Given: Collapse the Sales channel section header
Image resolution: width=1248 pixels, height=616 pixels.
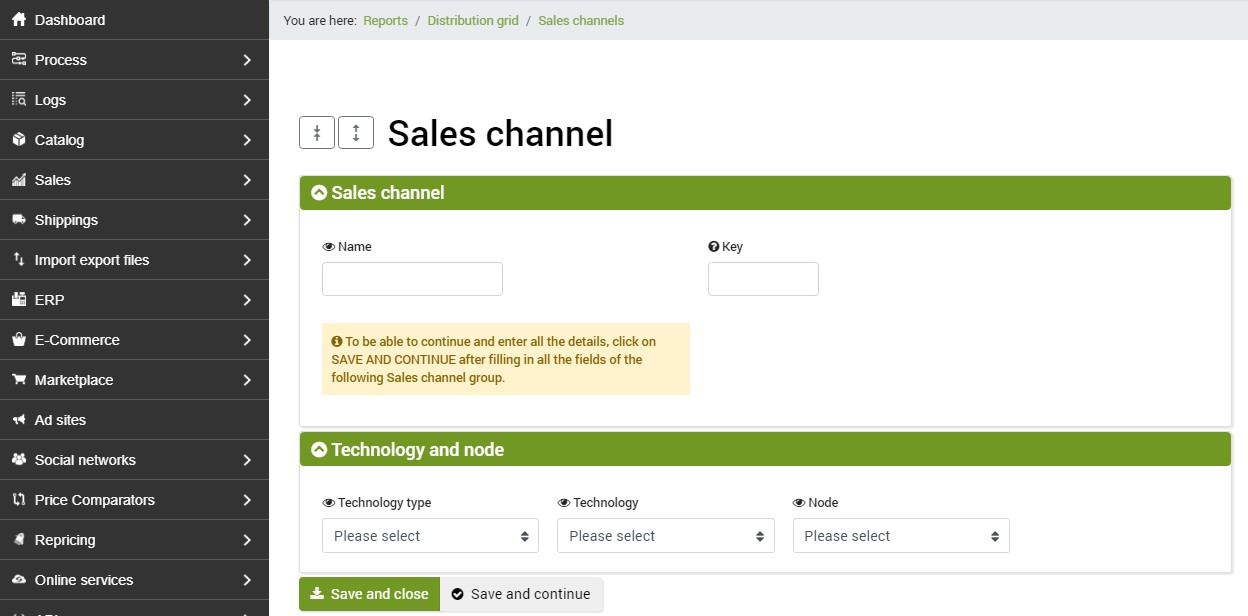Looking at the screenshot, I should [x=765, y=193].
